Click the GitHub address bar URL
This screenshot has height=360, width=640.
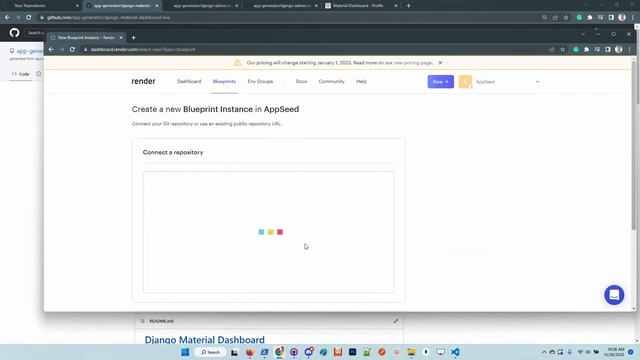click(x=108, y=18)
